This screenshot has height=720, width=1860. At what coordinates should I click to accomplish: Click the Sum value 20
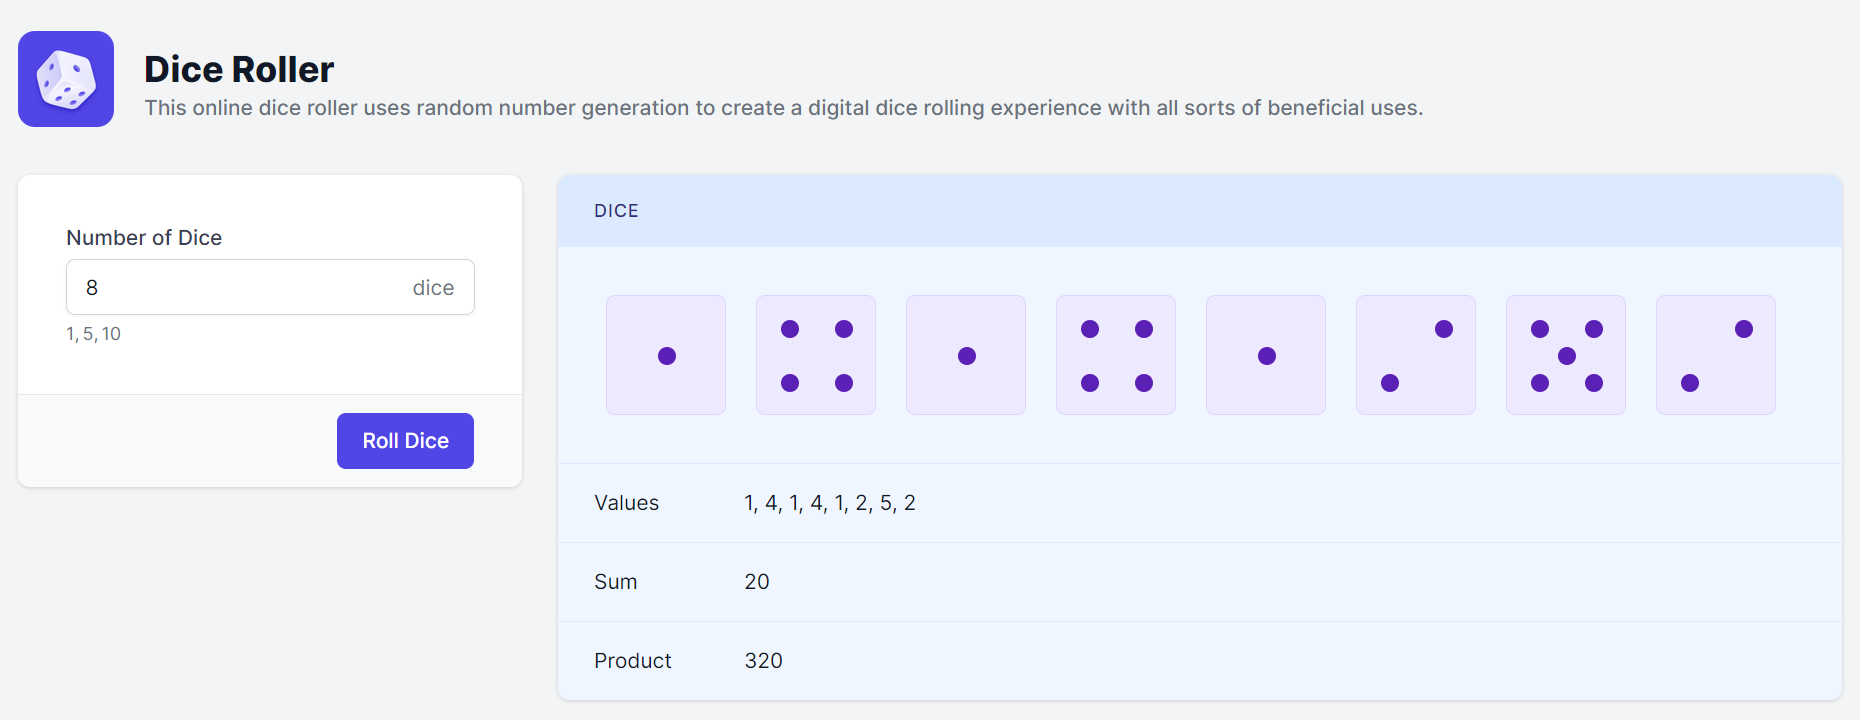coord(757,582)
